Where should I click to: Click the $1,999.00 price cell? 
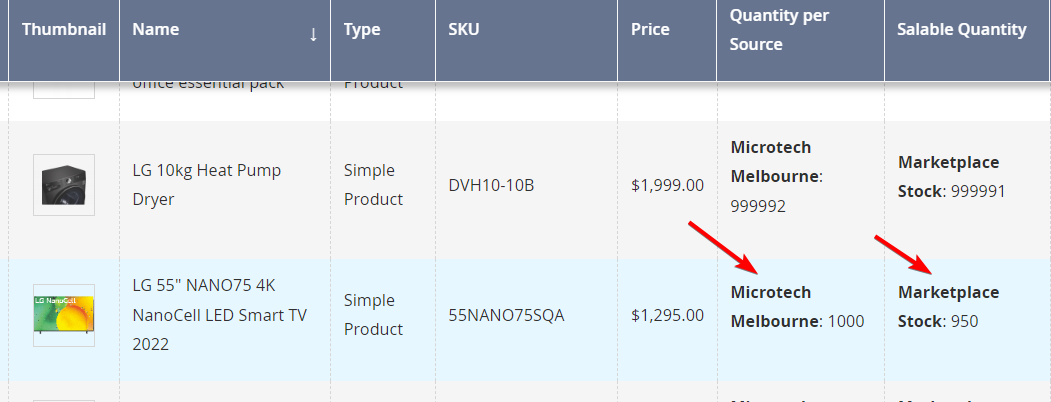pos(667,185)
